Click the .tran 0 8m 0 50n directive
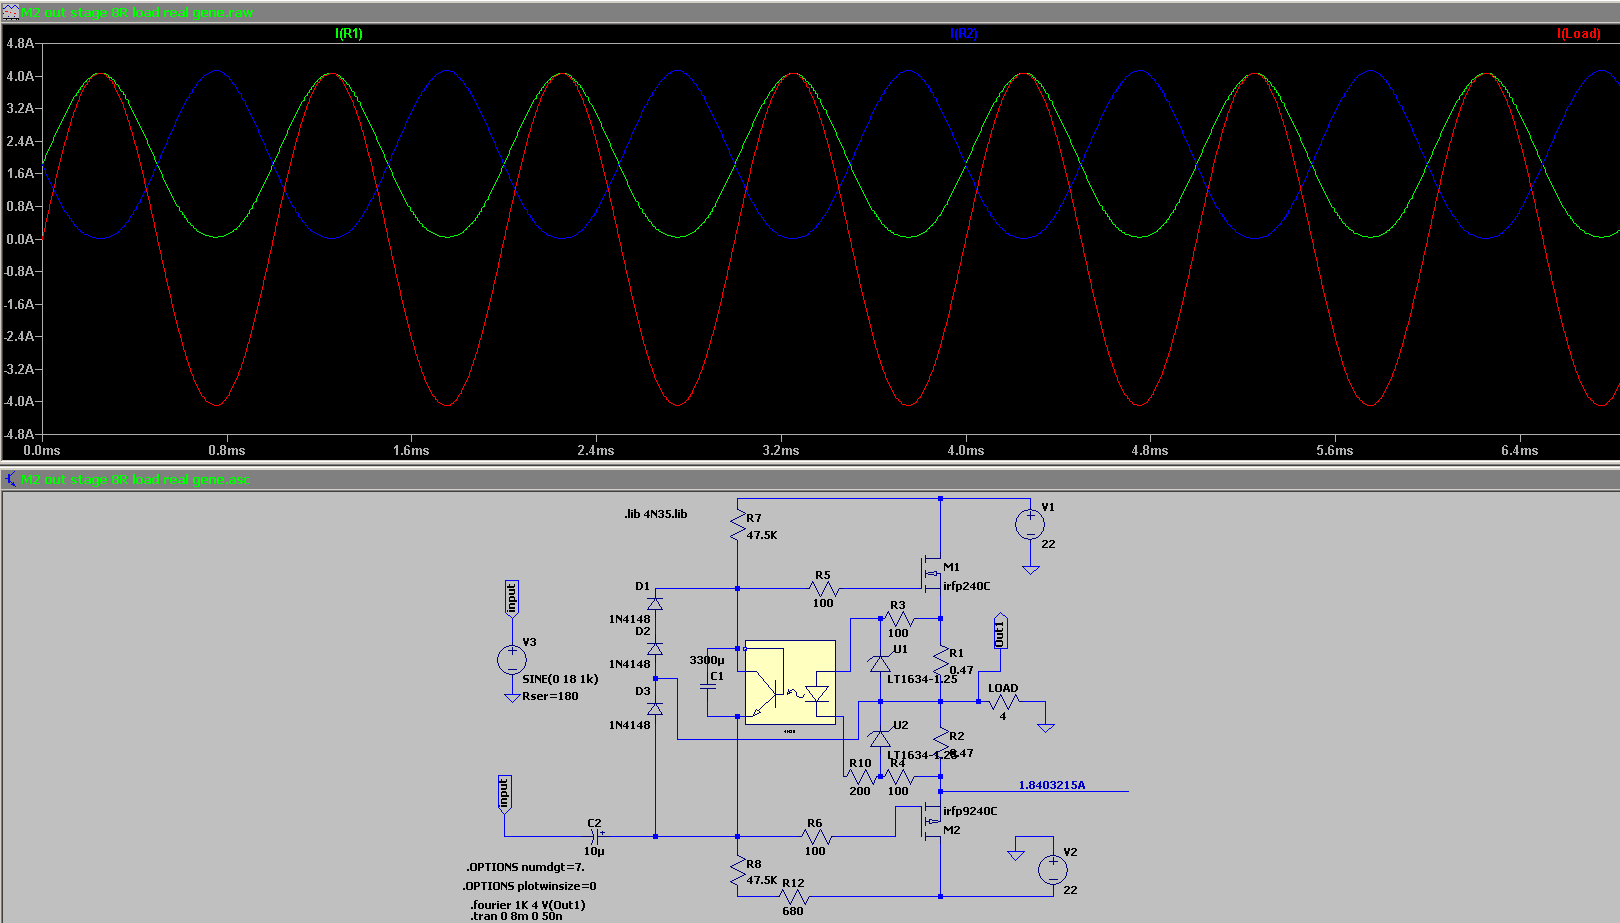 (516, 916)
